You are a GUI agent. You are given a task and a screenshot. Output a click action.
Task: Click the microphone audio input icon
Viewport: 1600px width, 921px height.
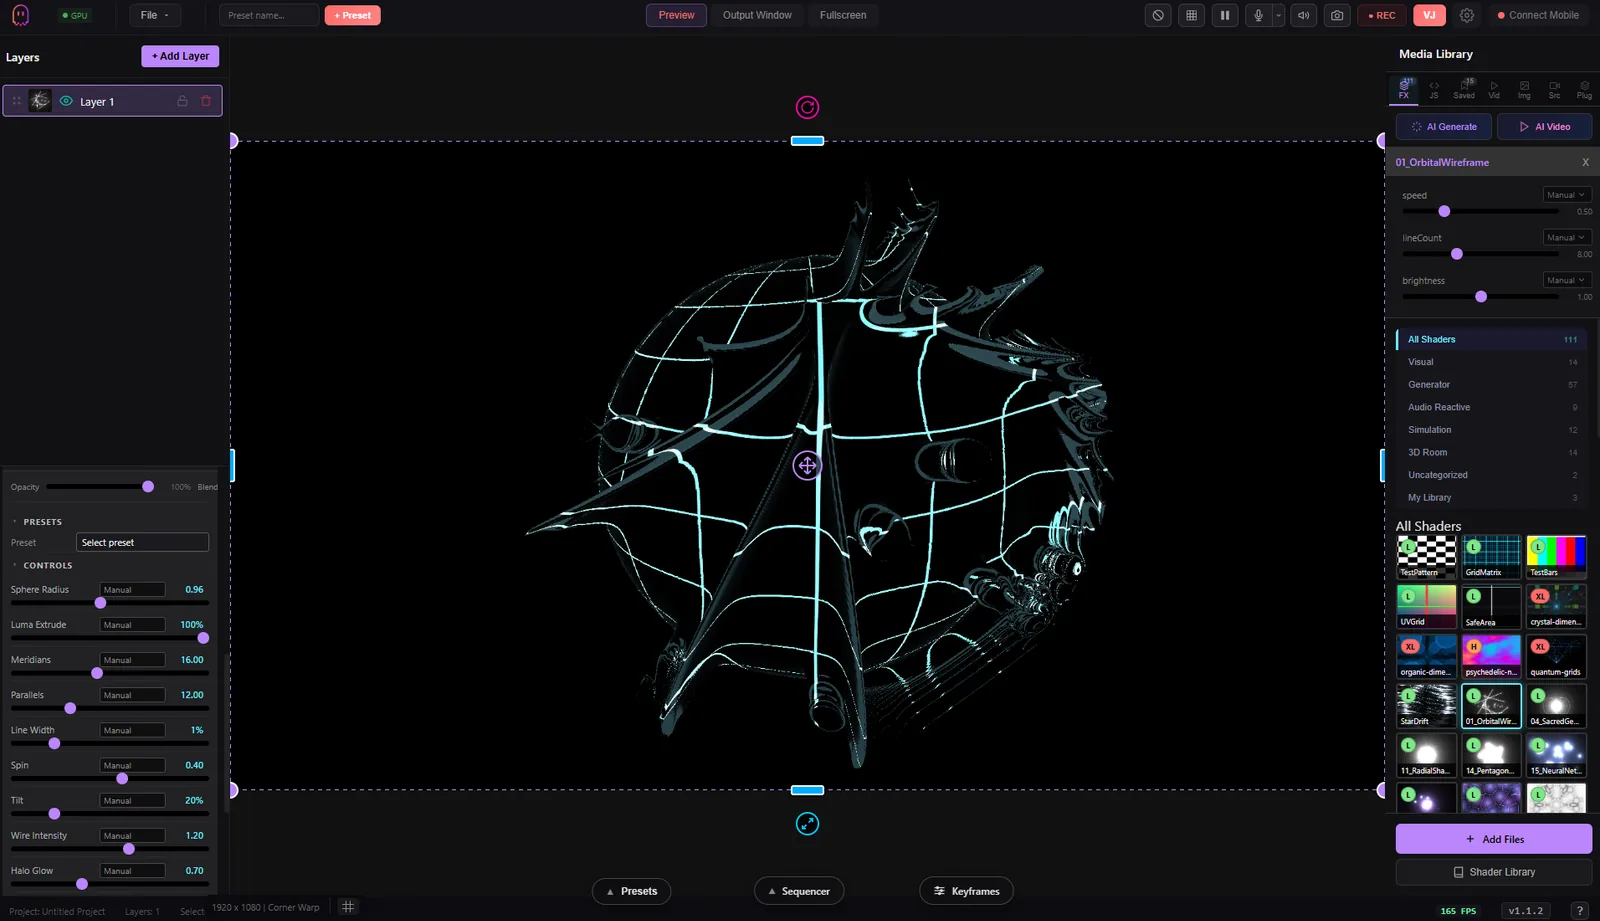[1258, 15]
